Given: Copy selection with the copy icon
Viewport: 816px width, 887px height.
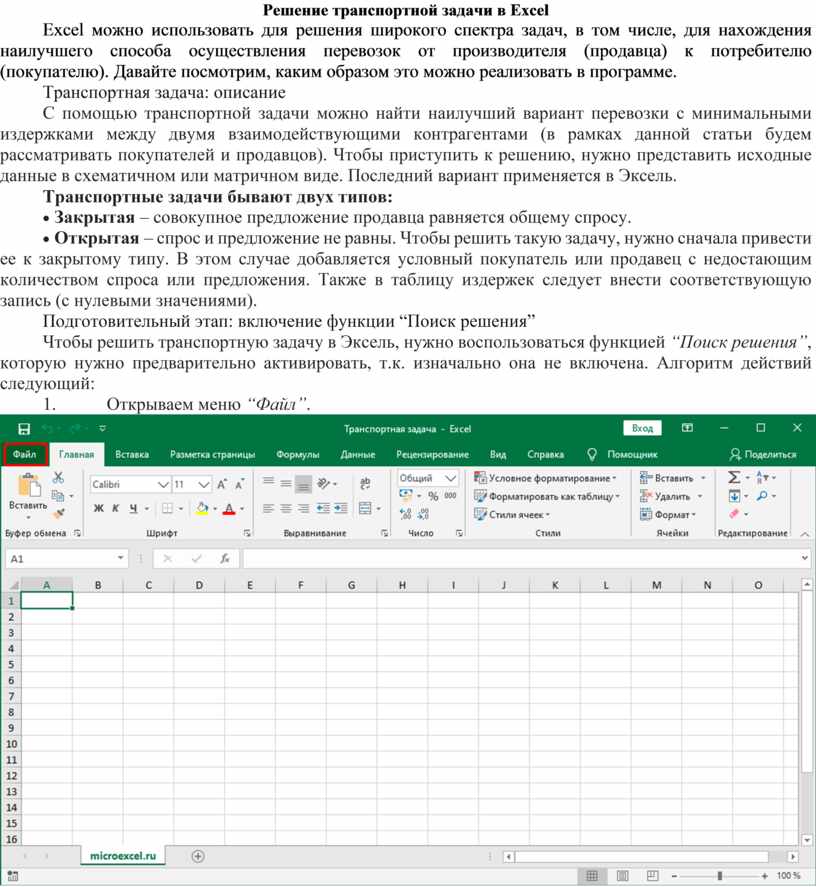Looking at the screenshot, I should 58,496.
